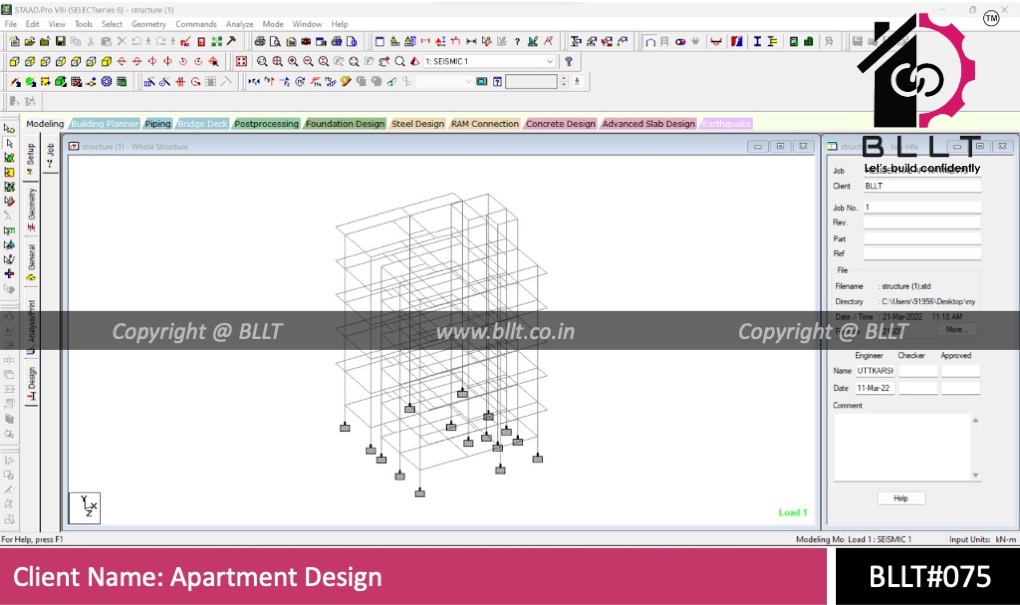This screenshot has height=605, width=1020.
Task: Switch to the Postprocessing tab
Action: click(266, 124)
